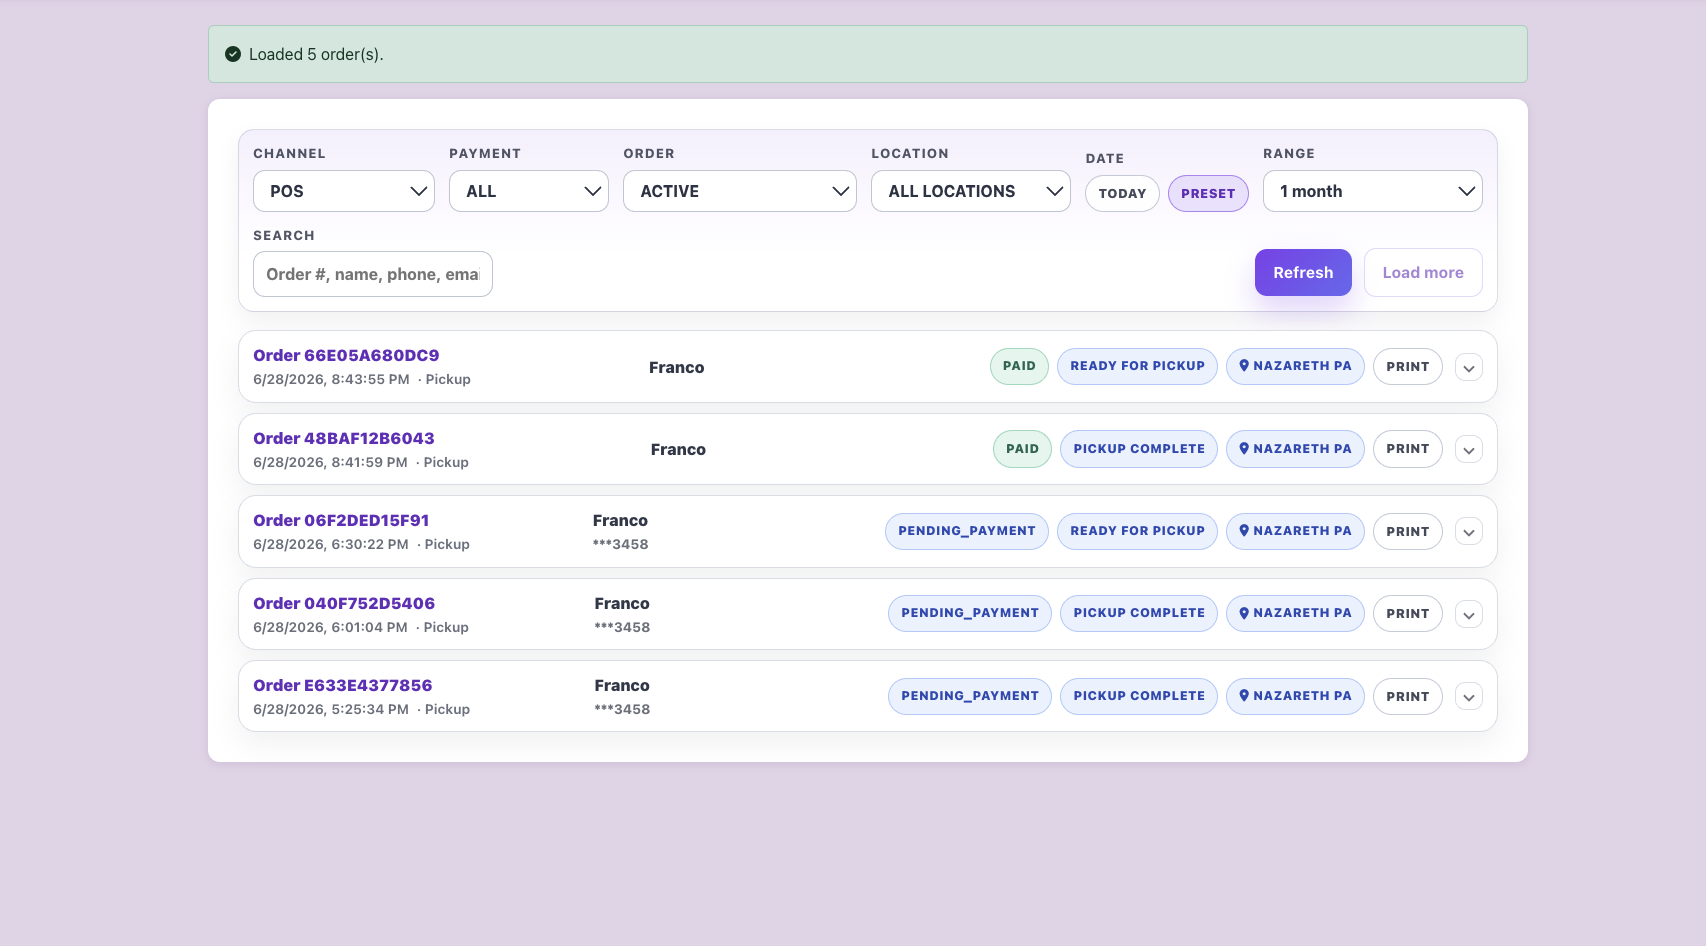Screen dimensions: 1706x946
Task: Open the Range dropdown set to 1 month
Action: (x=1372, y=191)
